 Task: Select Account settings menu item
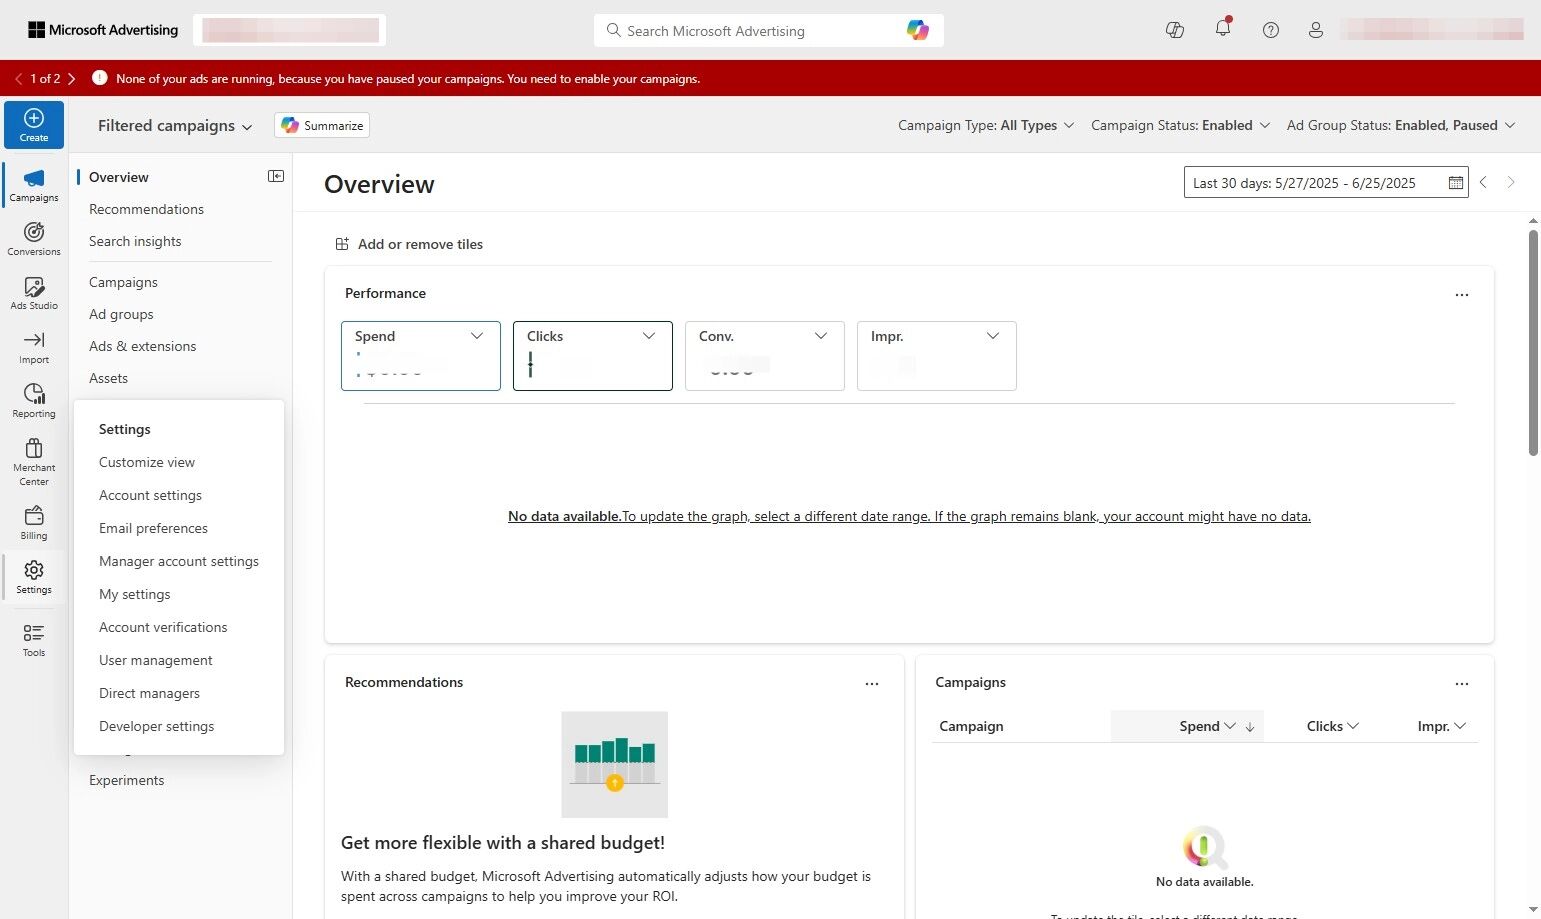[150, 495]
